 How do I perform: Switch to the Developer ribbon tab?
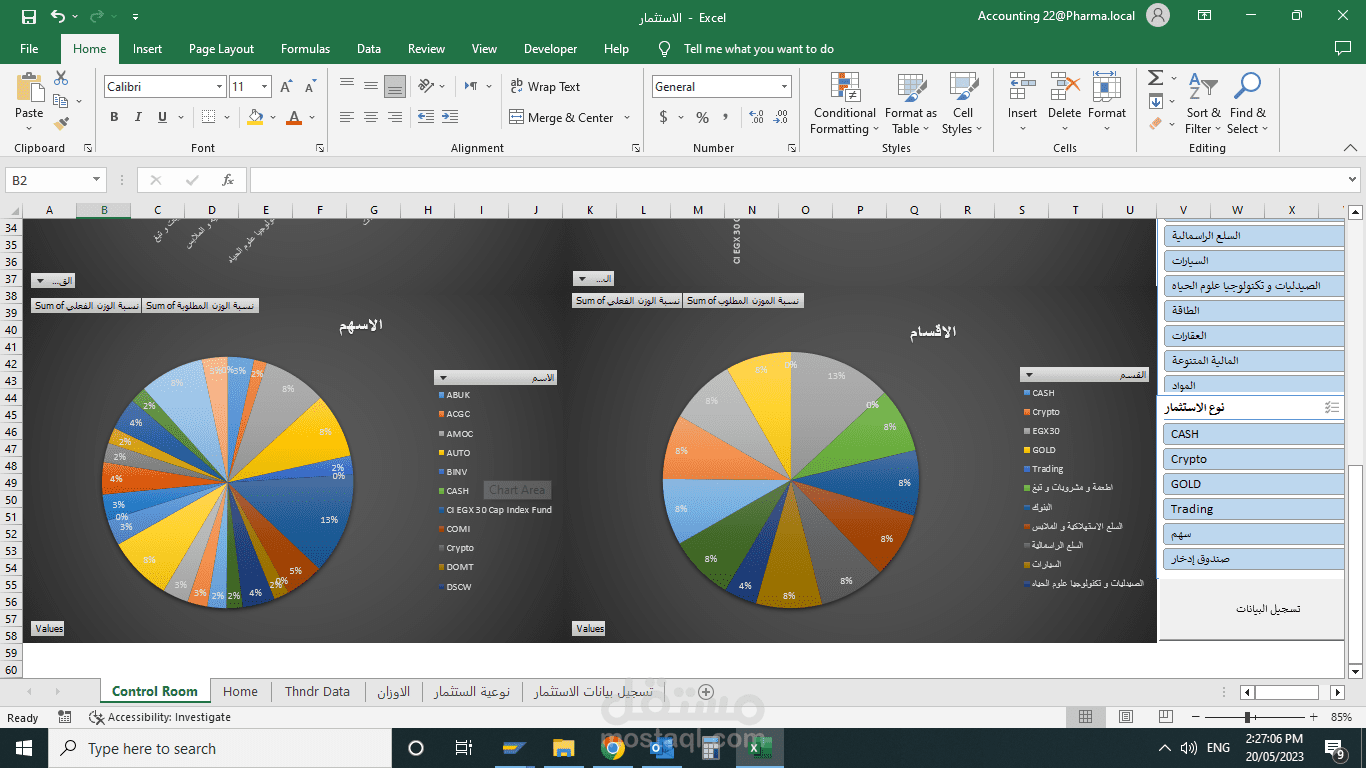551,49
